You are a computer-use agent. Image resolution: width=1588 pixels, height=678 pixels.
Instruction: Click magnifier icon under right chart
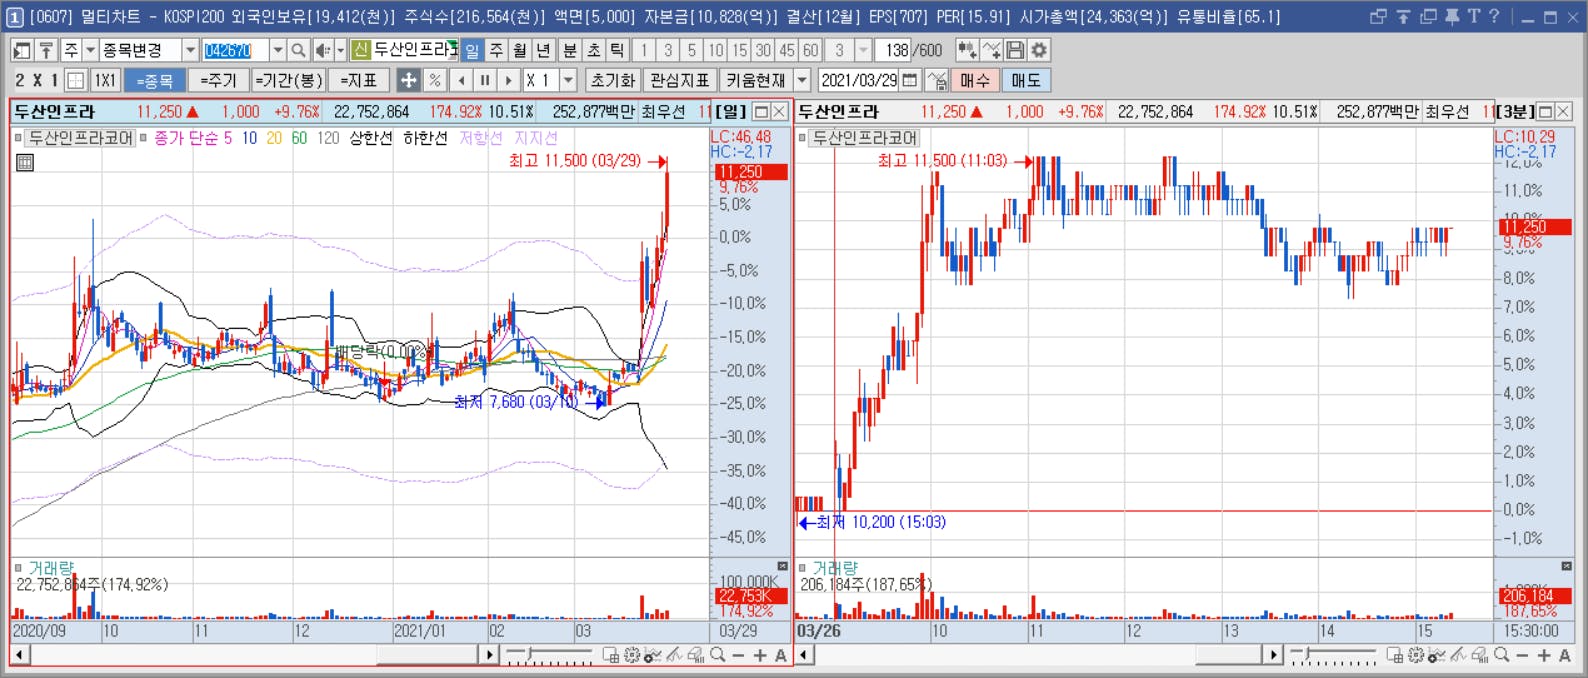click(x=1501, y=655)
